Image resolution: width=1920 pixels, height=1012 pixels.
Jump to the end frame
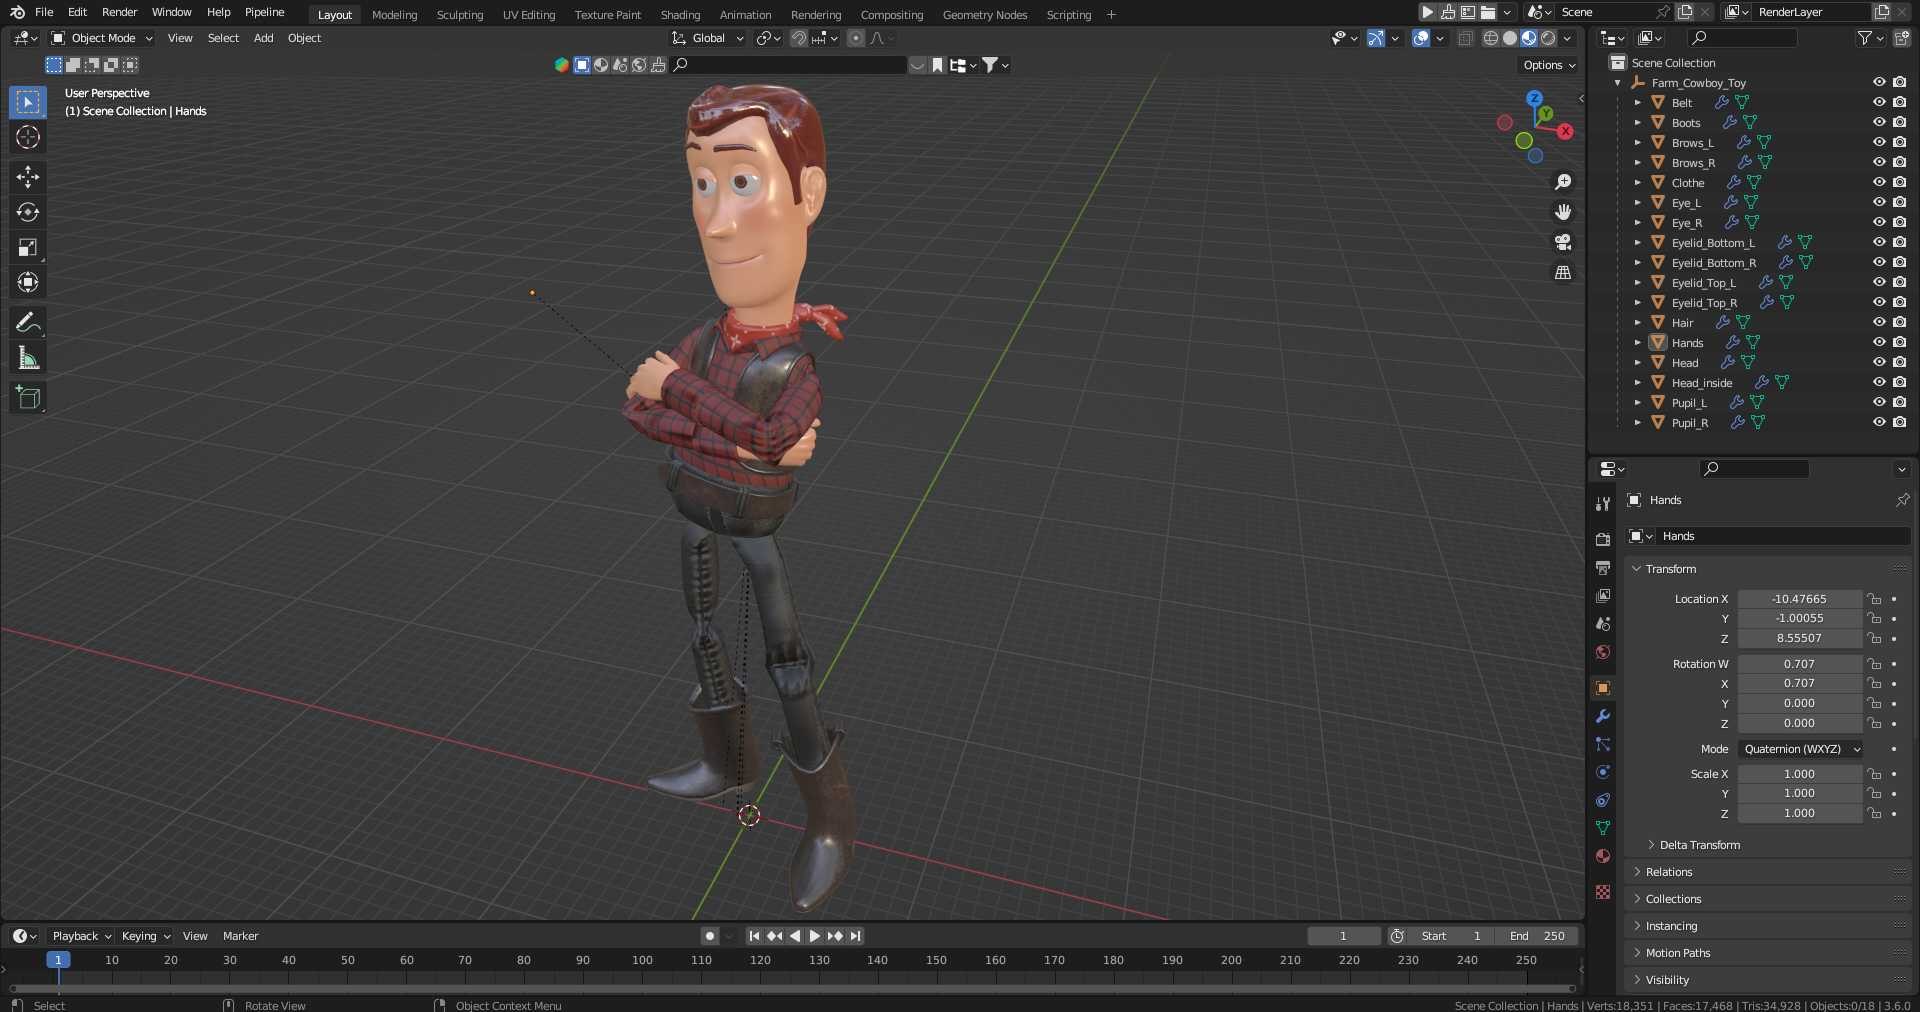(855, 936)
